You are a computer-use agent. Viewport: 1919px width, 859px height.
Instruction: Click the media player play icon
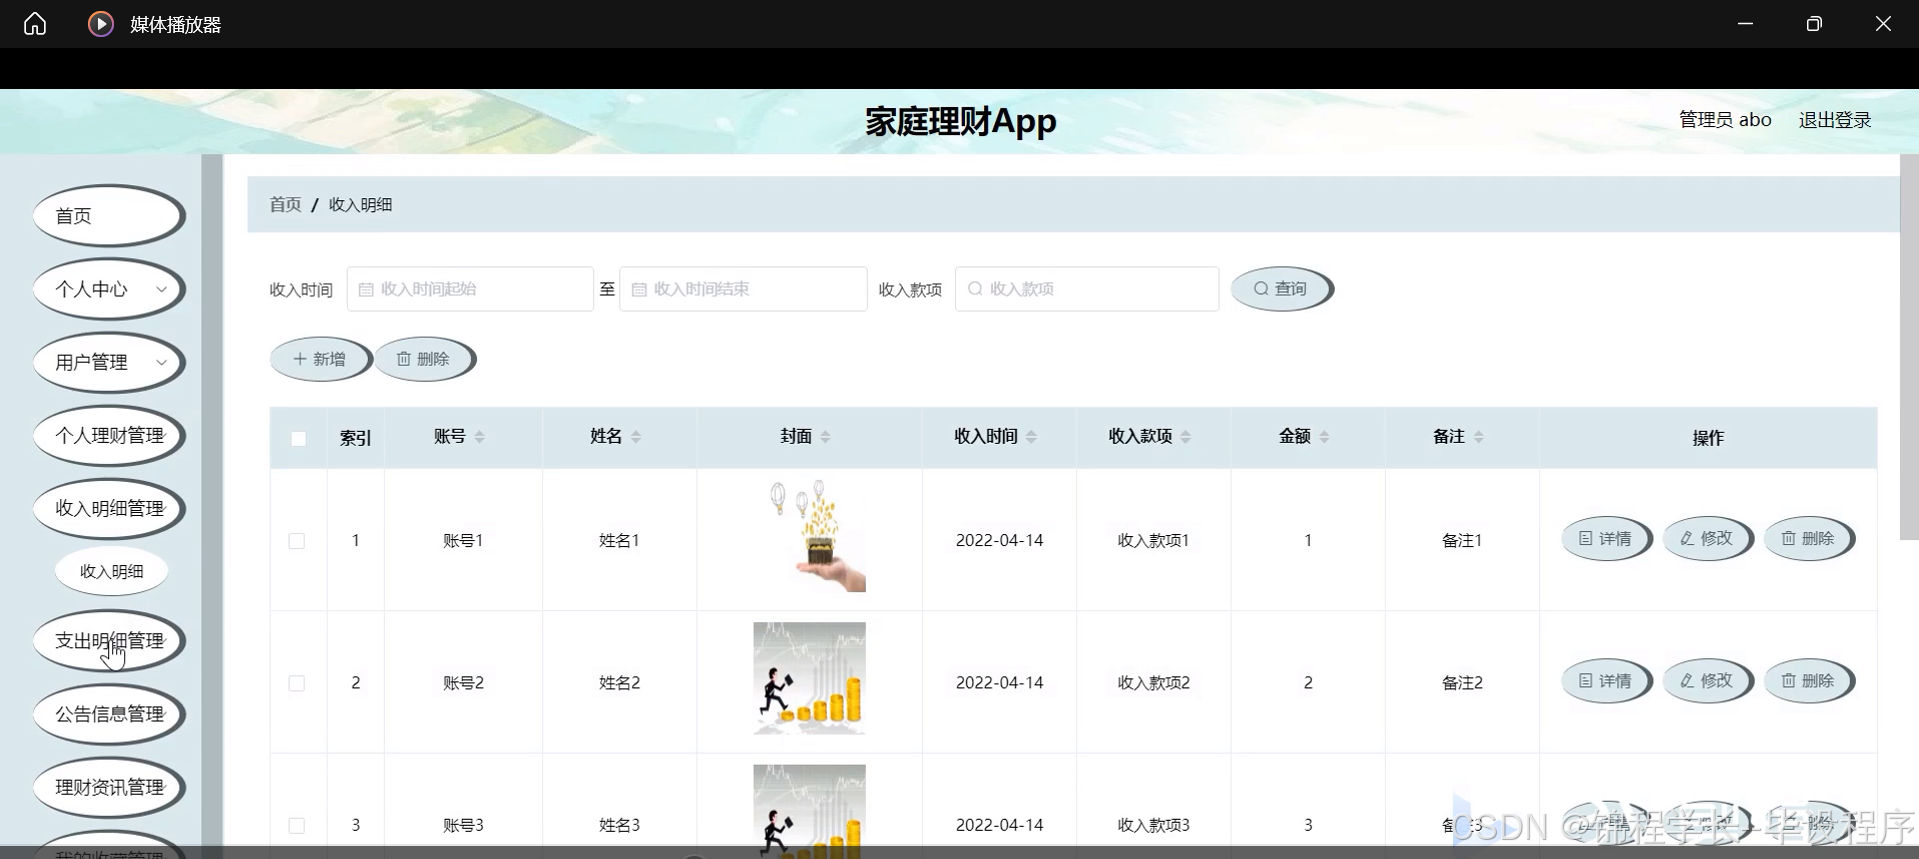click(101, 24)
